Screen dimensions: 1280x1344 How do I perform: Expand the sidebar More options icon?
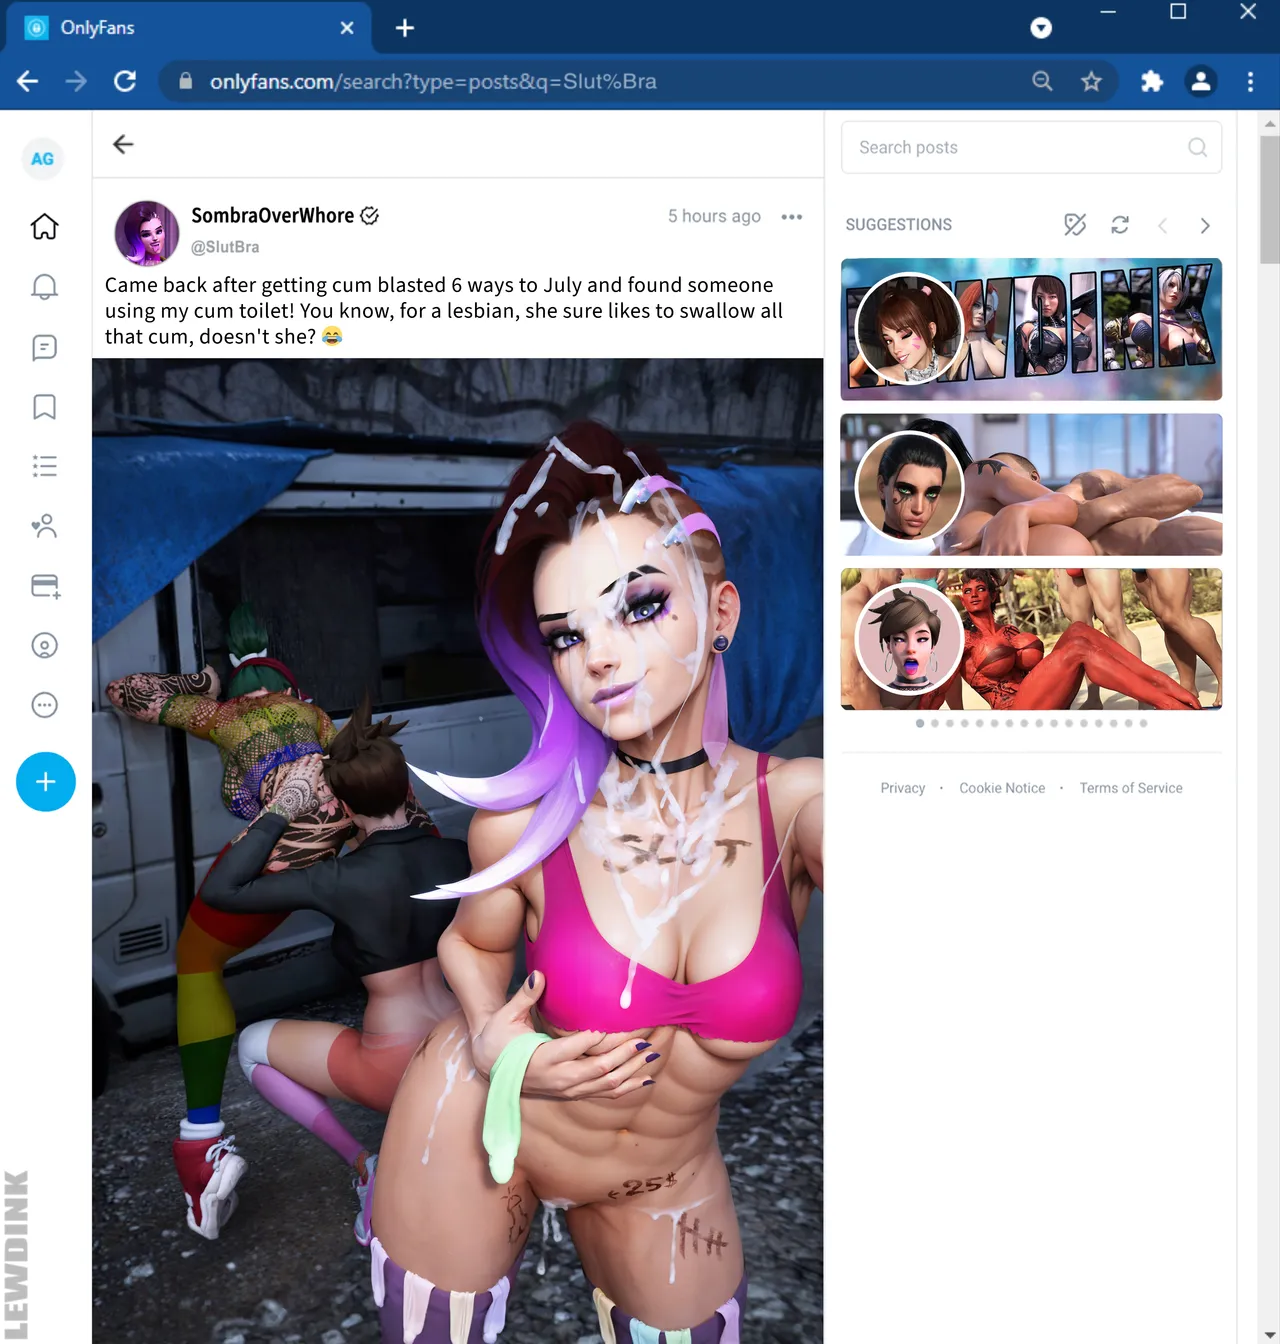[x=44, y=705]
